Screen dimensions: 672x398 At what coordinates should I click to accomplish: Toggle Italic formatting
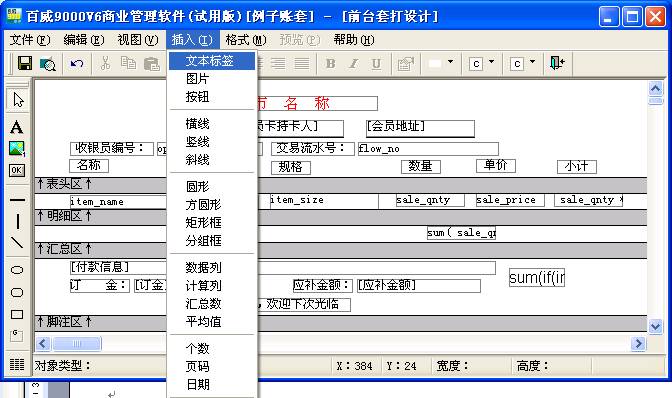tap(353, 64)
